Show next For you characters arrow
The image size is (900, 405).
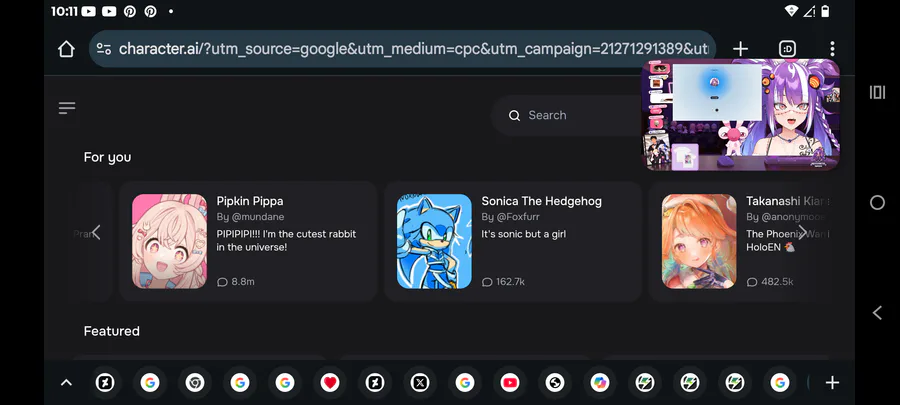[802, 232]
